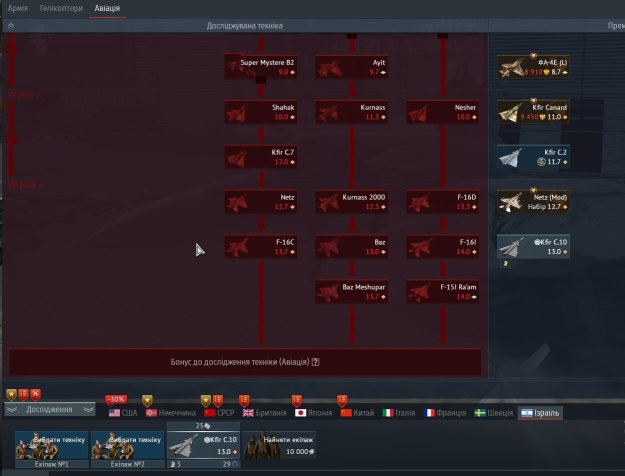Click the A-4E (L) premium aircraft
Screen dimensions: 625x476
534,67
